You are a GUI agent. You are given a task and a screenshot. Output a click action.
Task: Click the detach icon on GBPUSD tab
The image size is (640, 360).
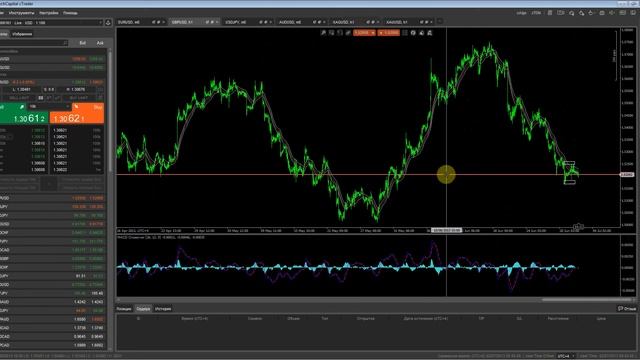207,22
